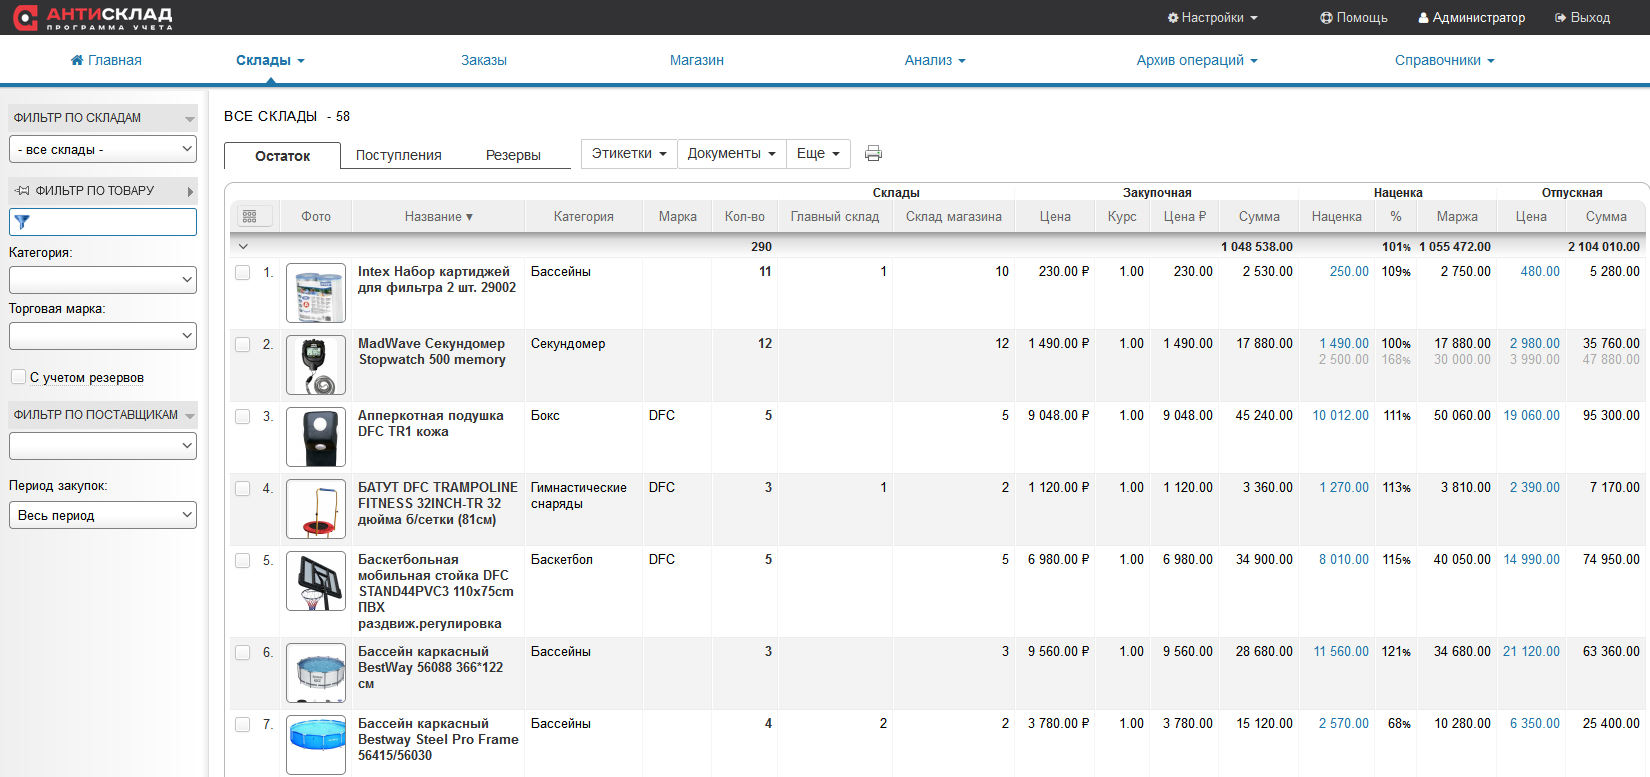Enable the С учетом резервов checkbox
Screen dimensions: 1650x777
pyautogui.click(x=18, y=377)
